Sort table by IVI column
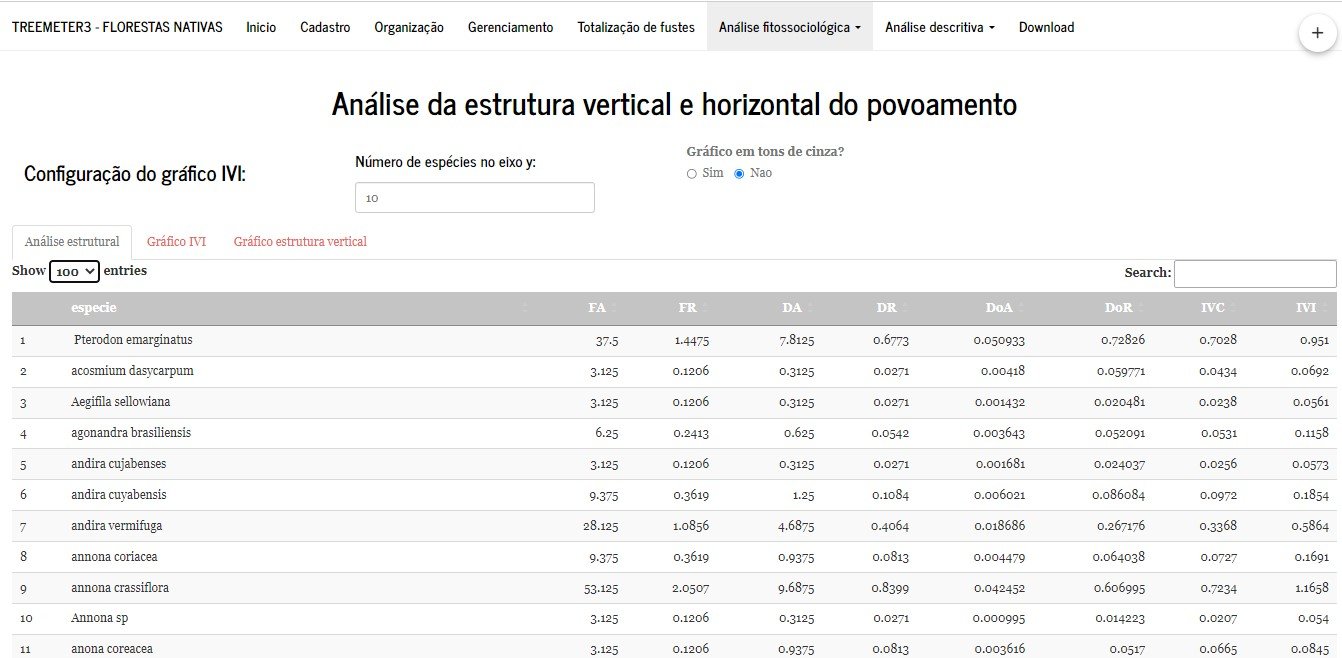Image resolution: width=1342 pixels, height=658 pixels. click(1306, 308)
